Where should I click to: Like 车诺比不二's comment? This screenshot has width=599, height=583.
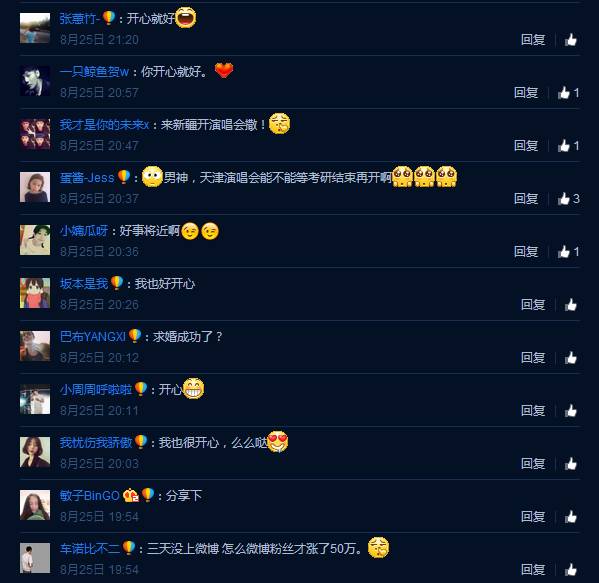click(571, 570)
